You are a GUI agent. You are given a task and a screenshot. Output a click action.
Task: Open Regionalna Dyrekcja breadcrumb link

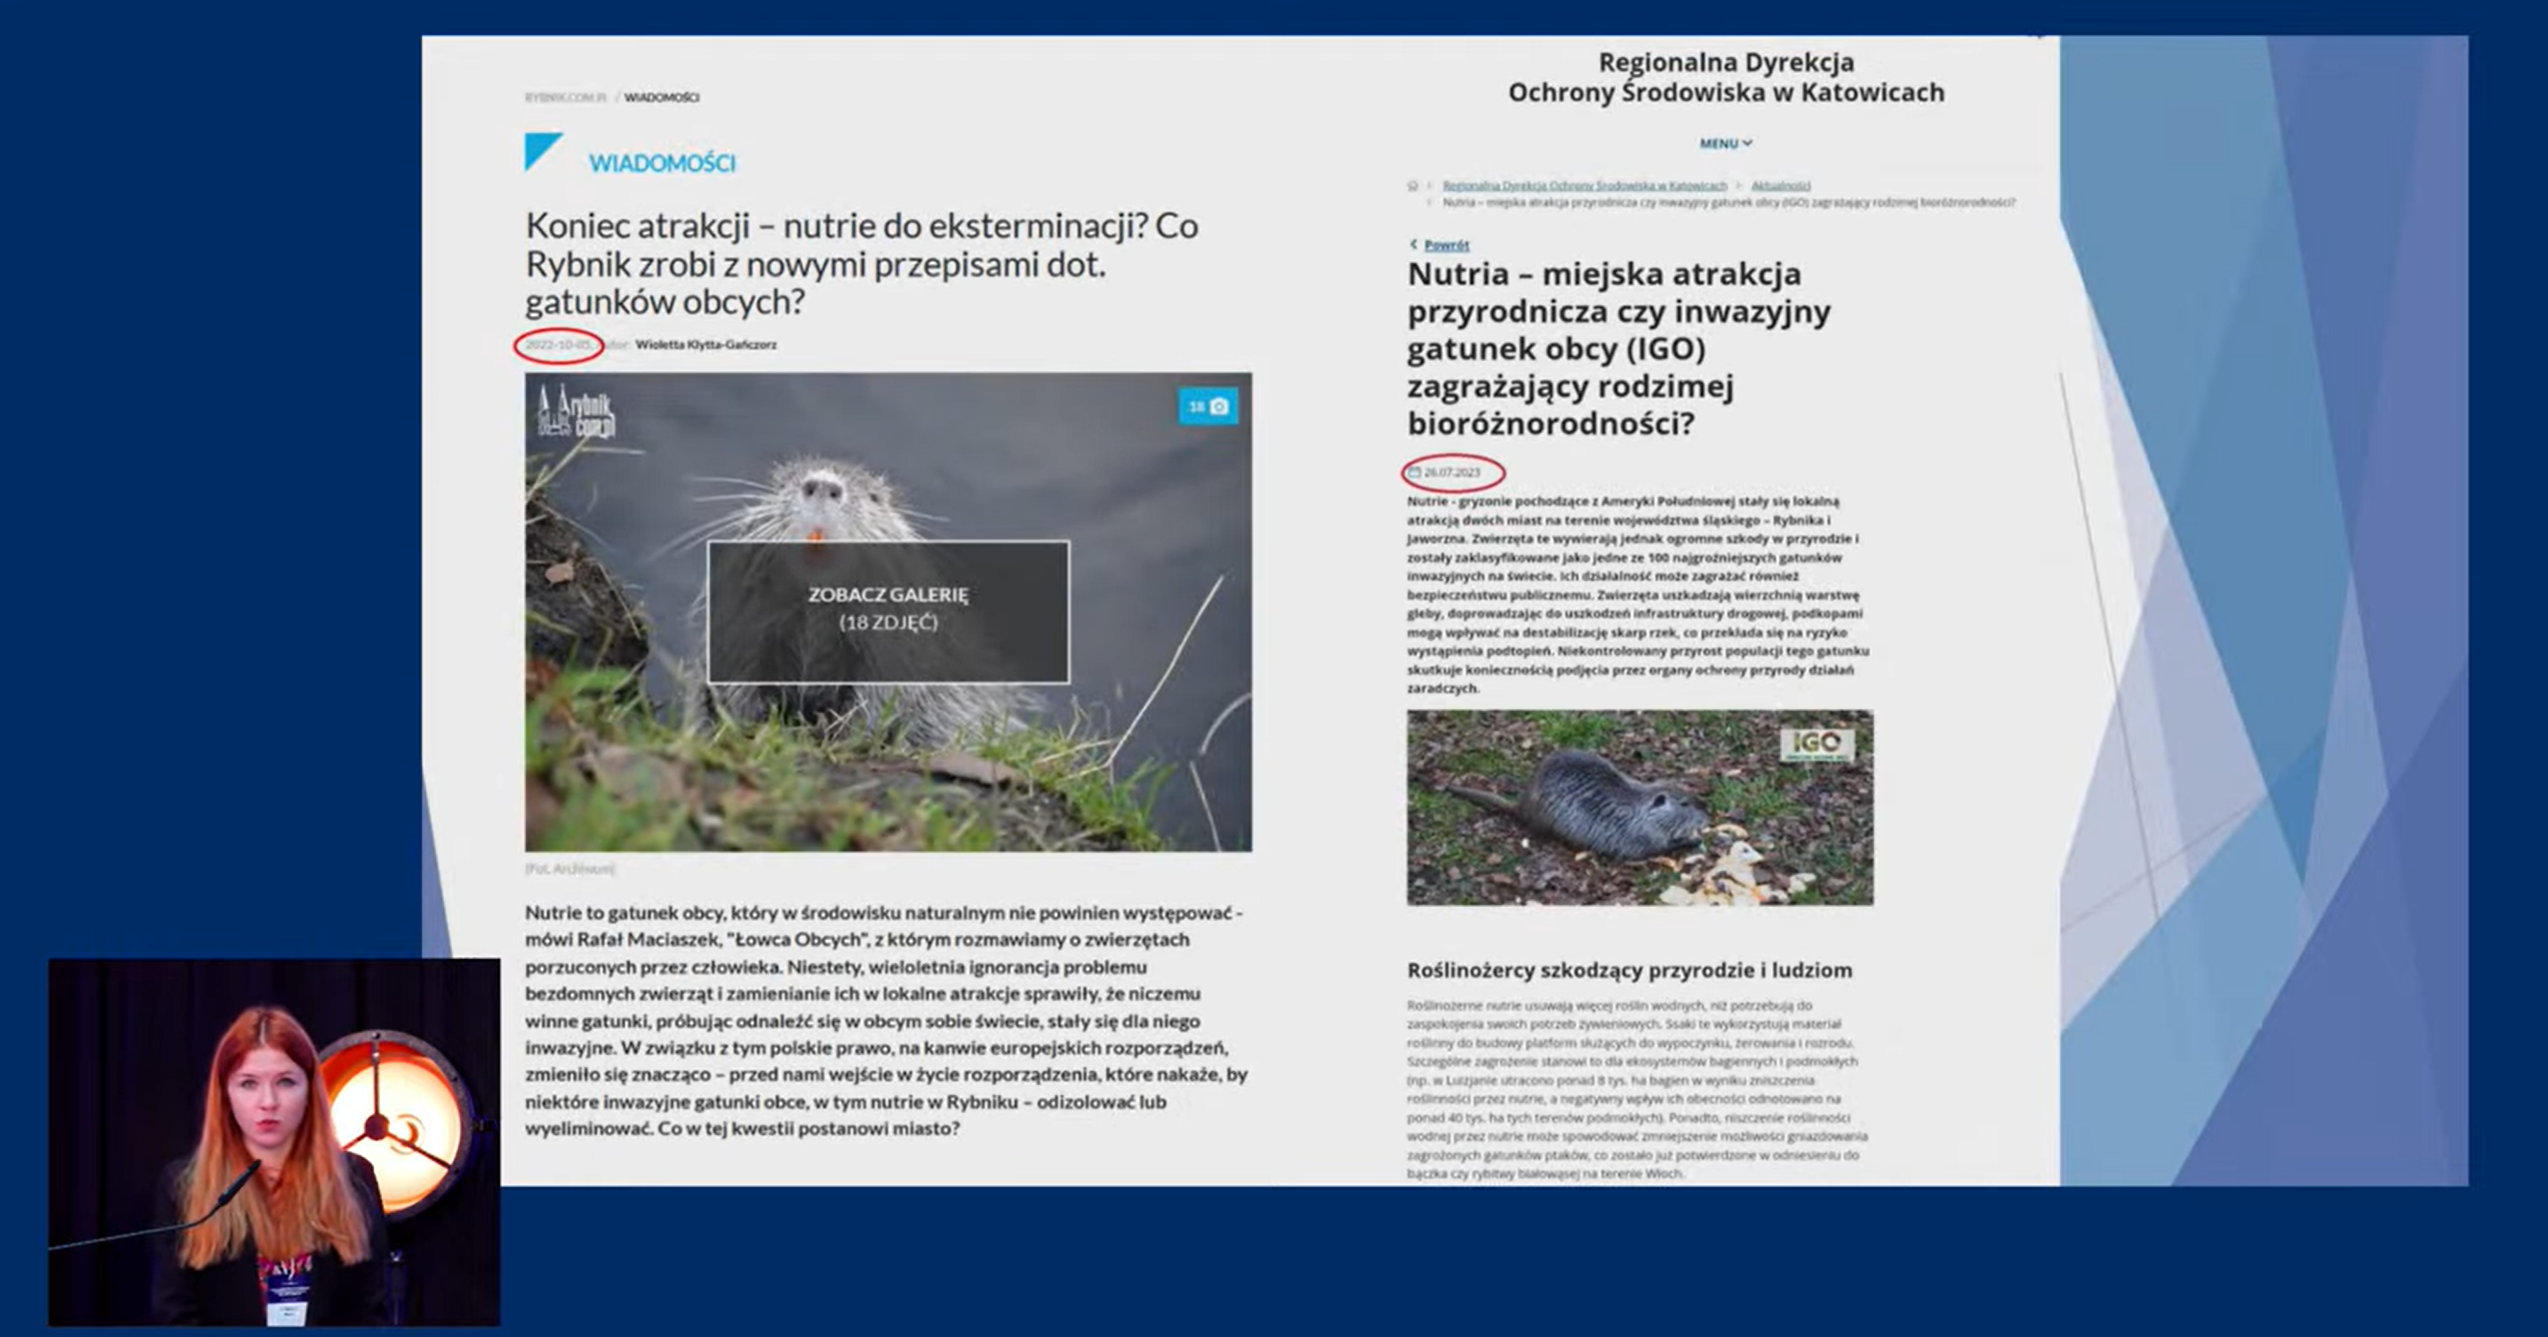[x=1584, y=185]
